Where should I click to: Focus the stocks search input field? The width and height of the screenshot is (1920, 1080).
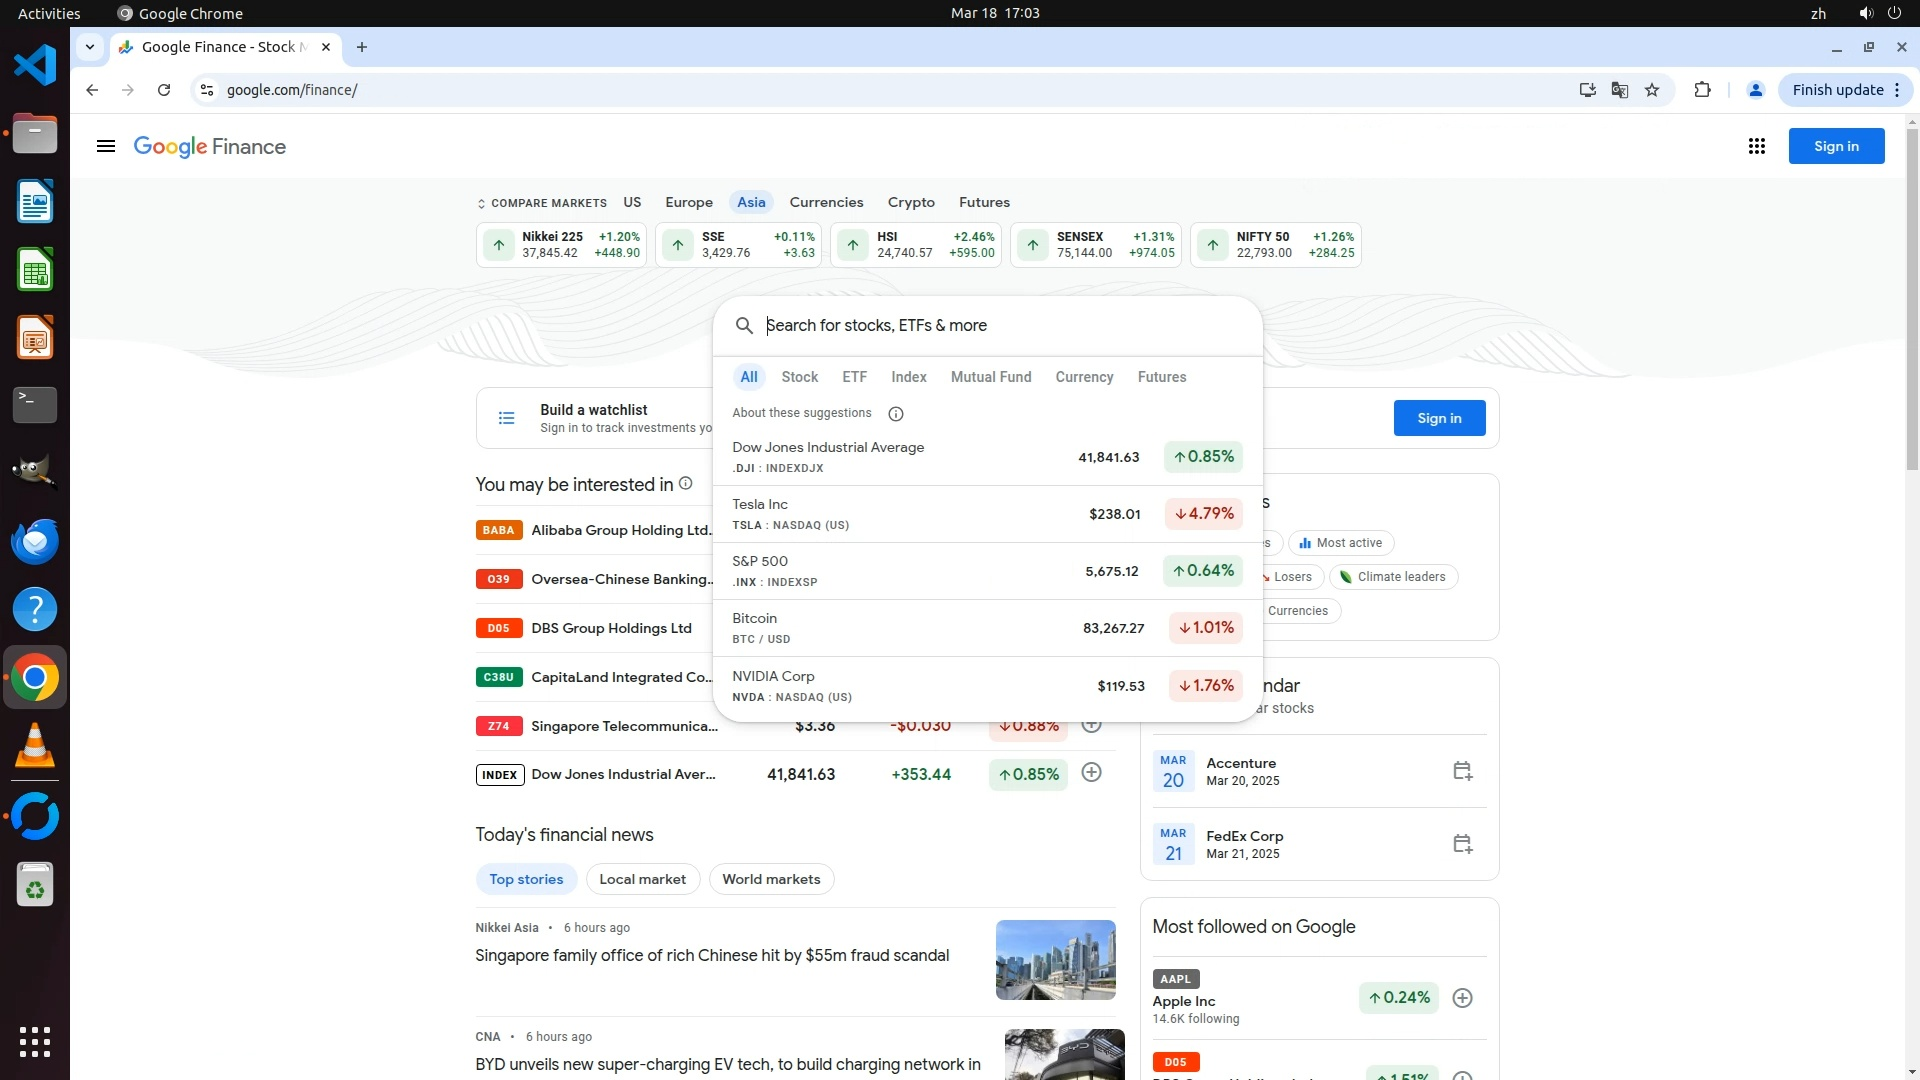click(x=1000, y=326)
